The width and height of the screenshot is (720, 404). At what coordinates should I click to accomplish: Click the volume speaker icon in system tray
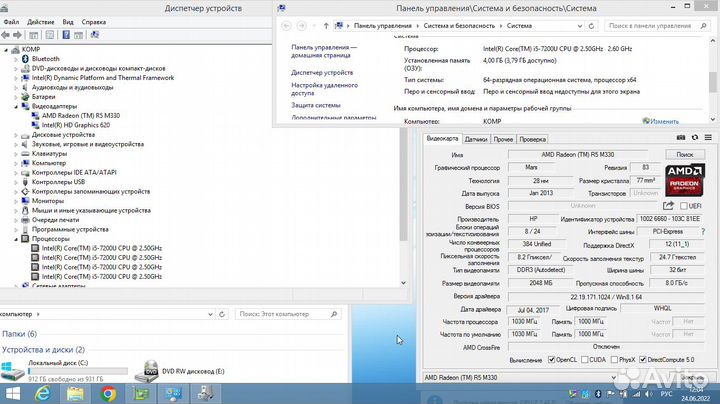[x=648, y=394]
